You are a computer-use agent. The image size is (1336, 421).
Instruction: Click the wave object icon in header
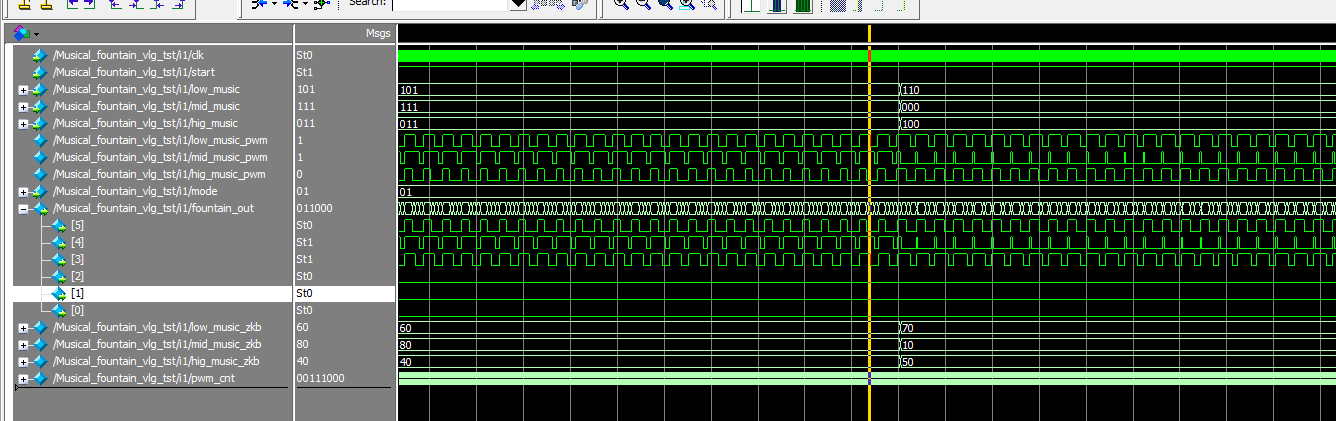click(x=22, y=34)
